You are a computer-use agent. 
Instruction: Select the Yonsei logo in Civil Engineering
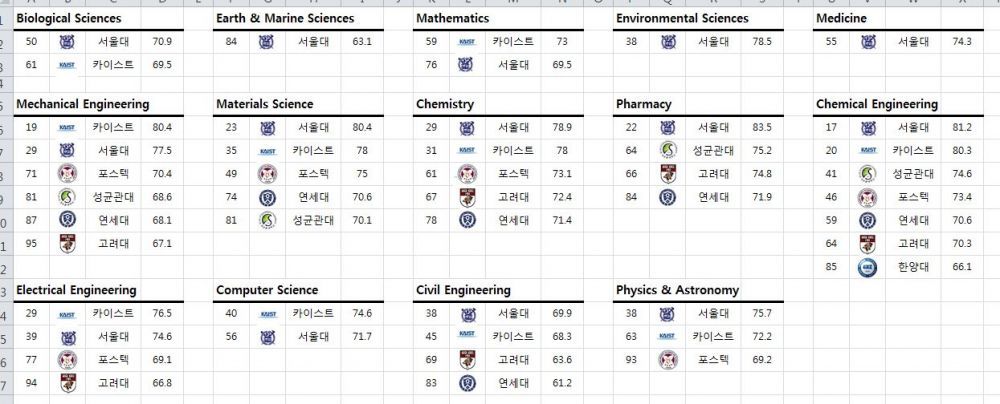tap(467, 382)
